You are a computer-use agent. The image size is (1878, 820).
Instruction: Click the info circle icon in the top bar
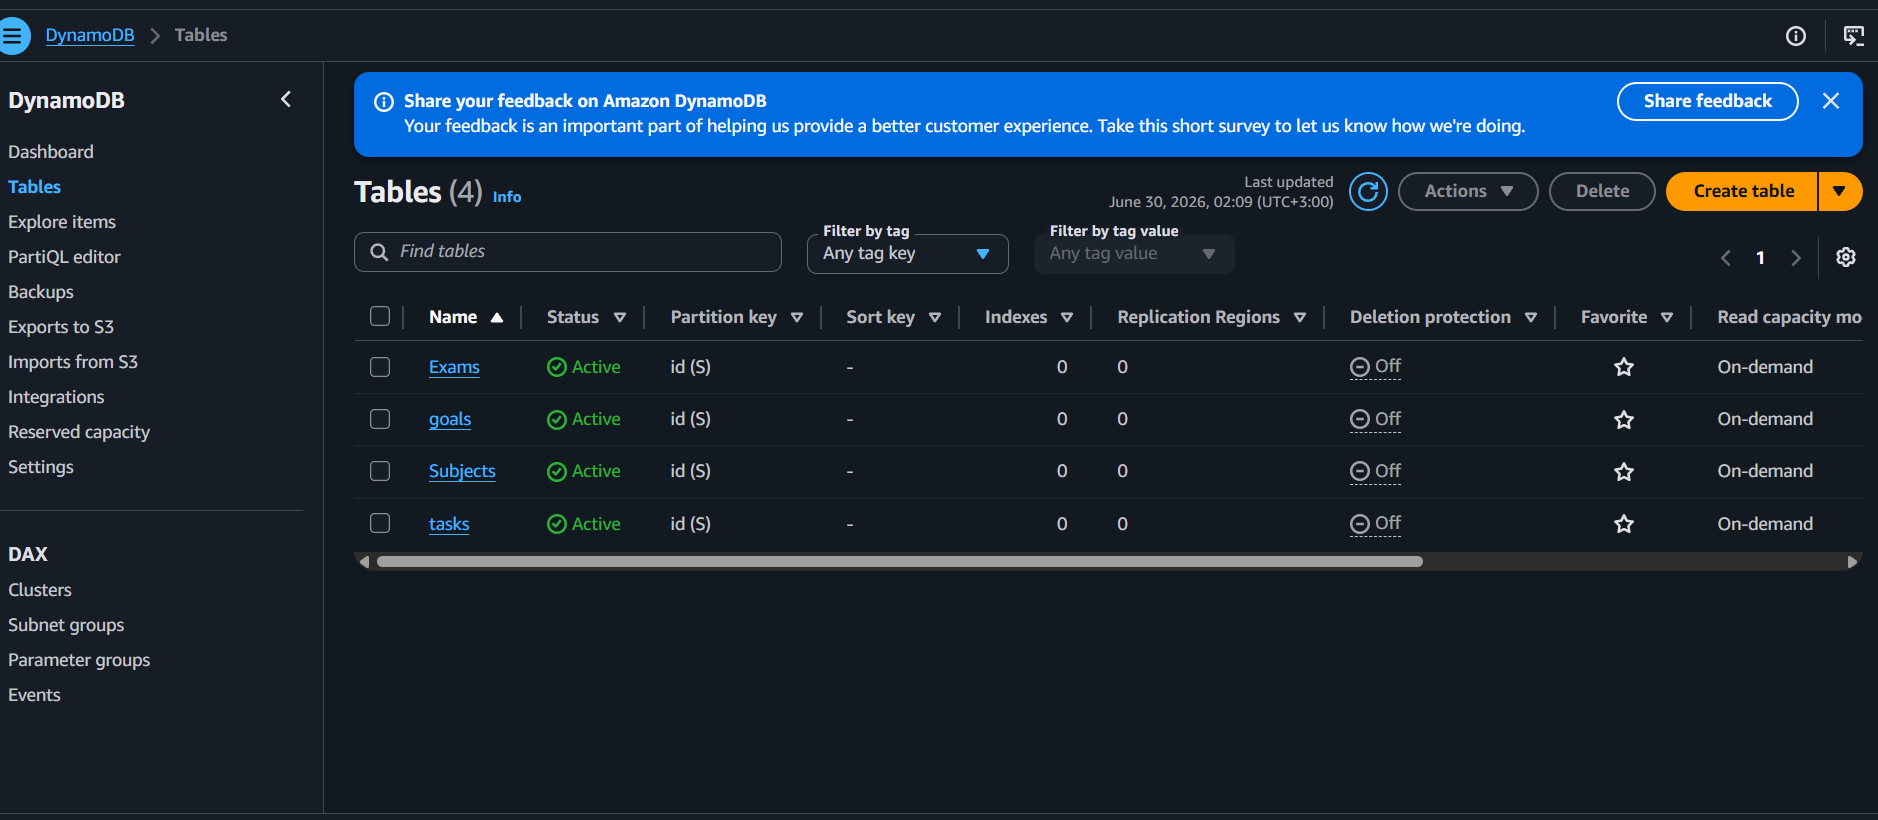(1796, 36)
